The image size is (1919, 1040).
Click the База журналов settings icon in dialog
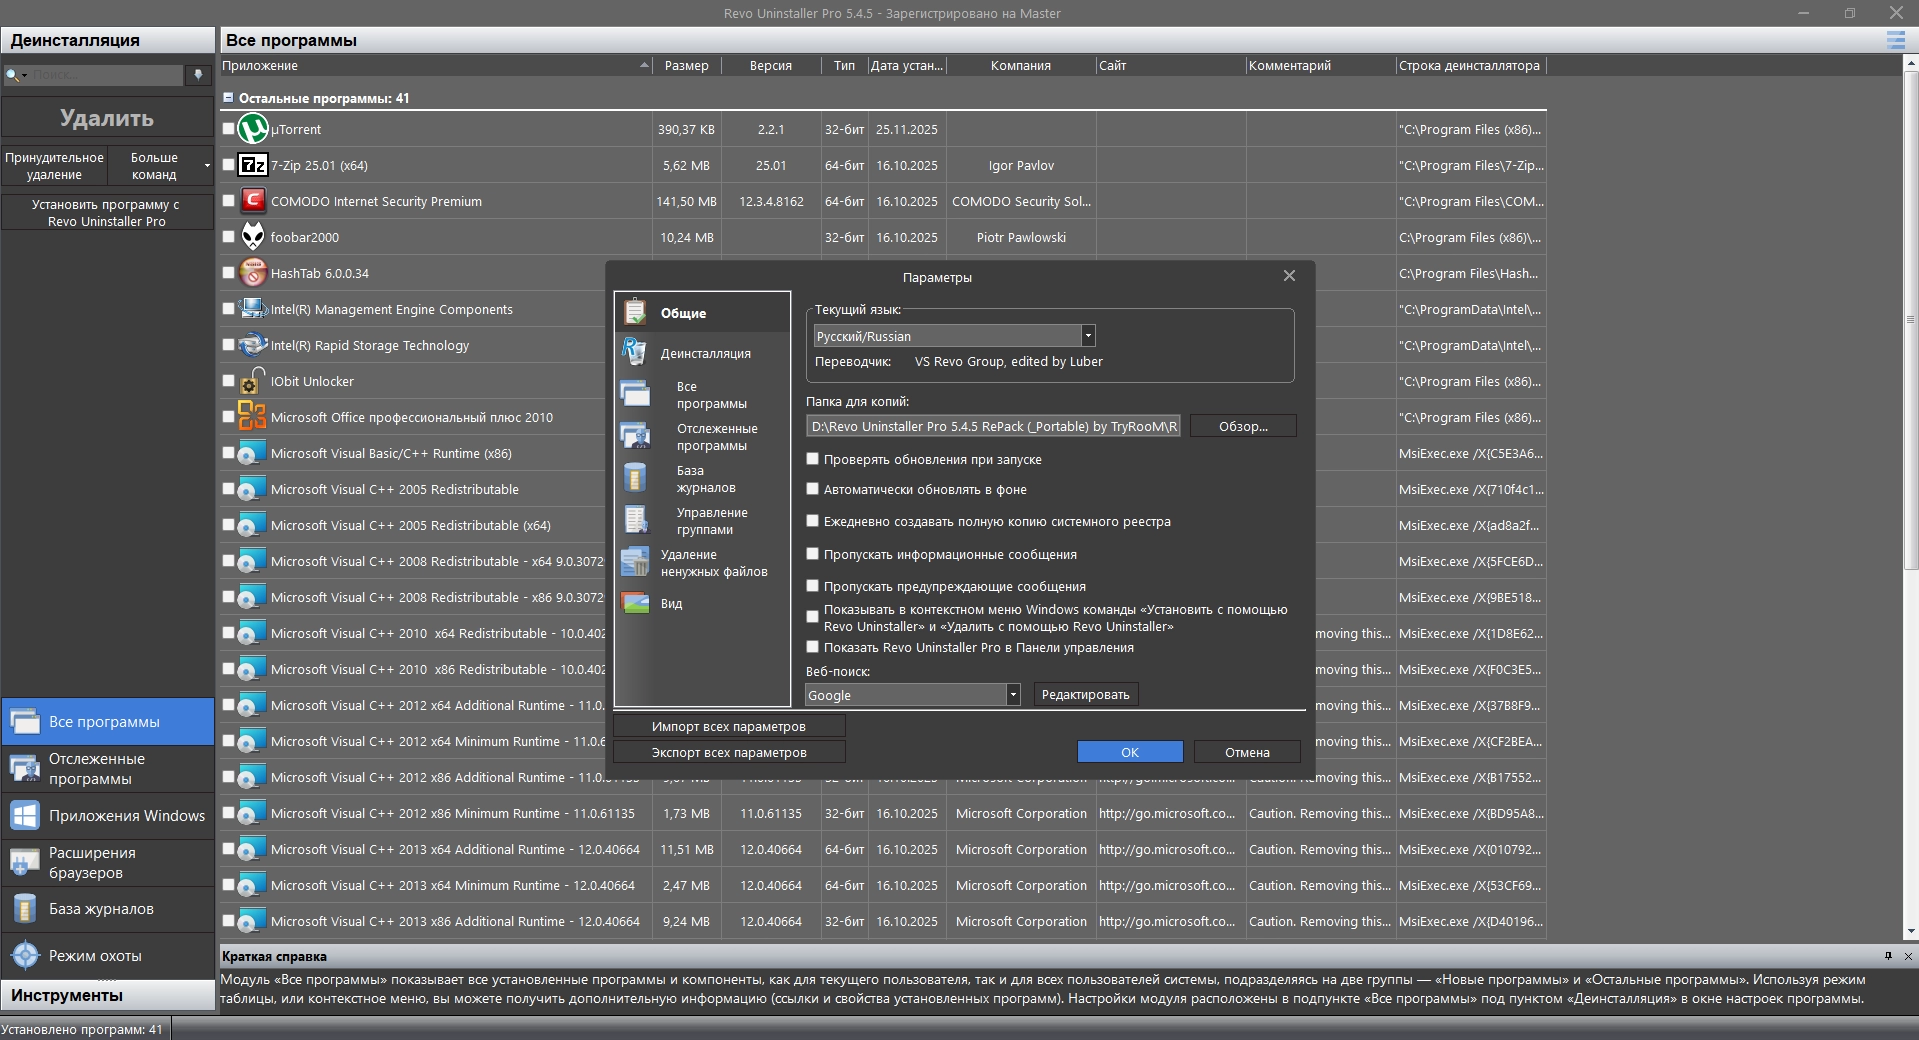point(635,478)
